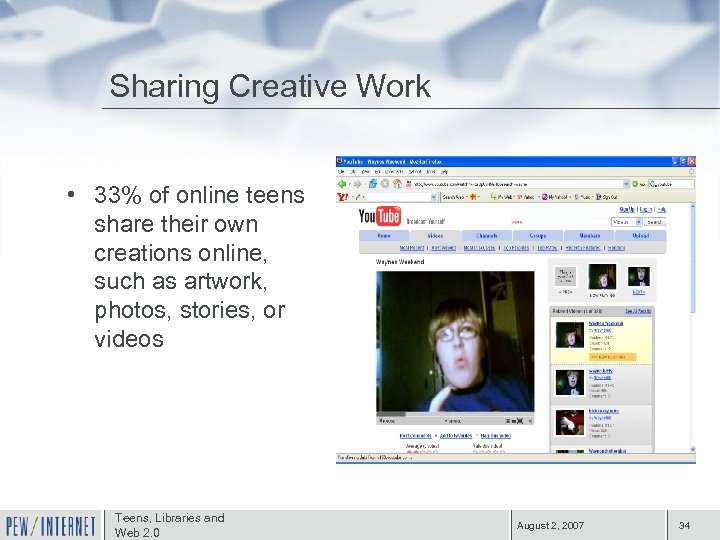Click the Reload page icon in toolbar
Viewport: 720px width, 540px height.
point(373,184)
